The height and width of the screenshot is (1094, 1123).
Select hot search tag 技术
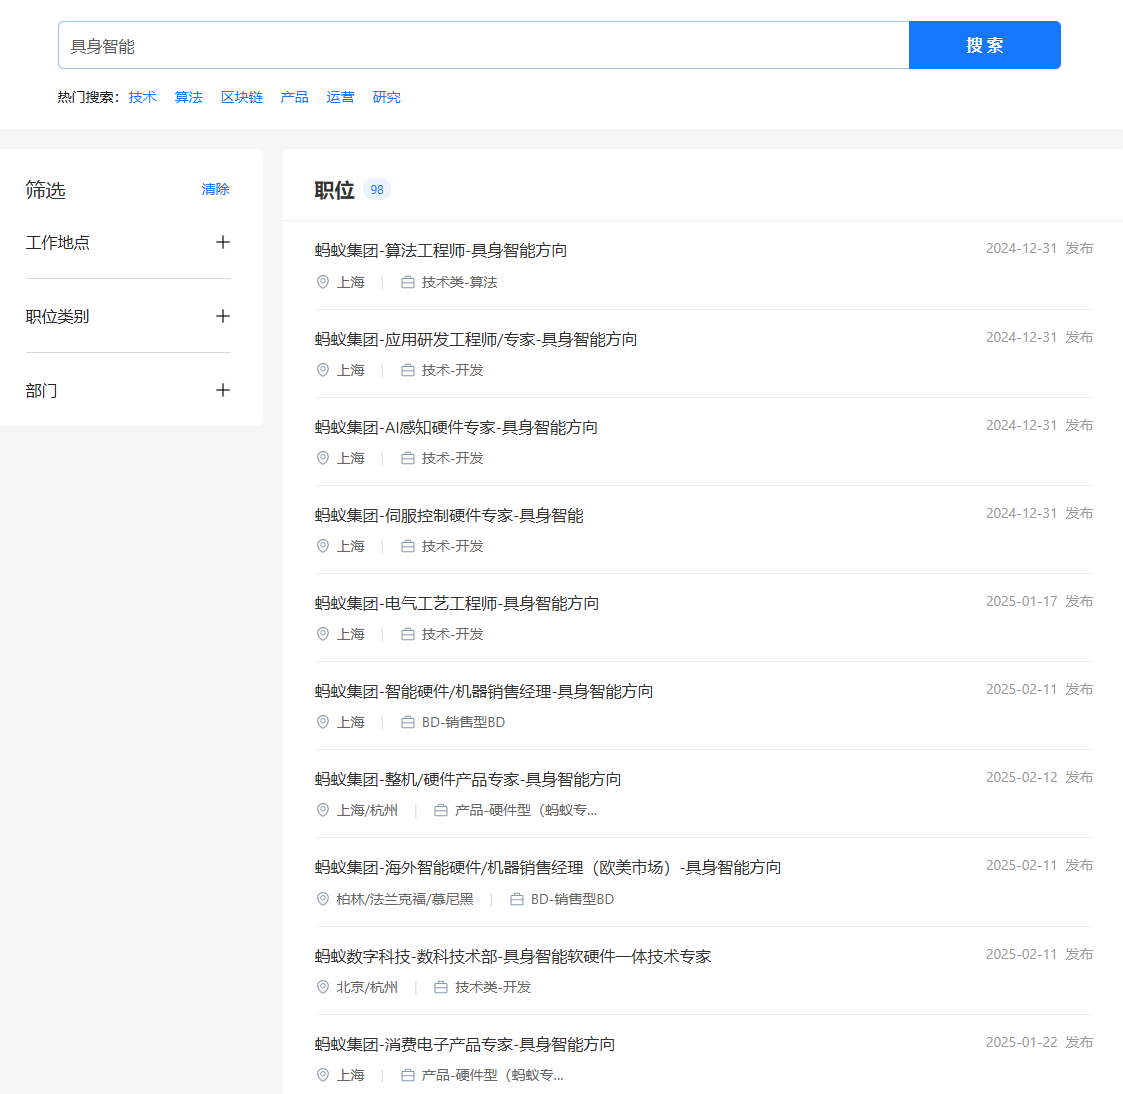click(x=142, y=97)
